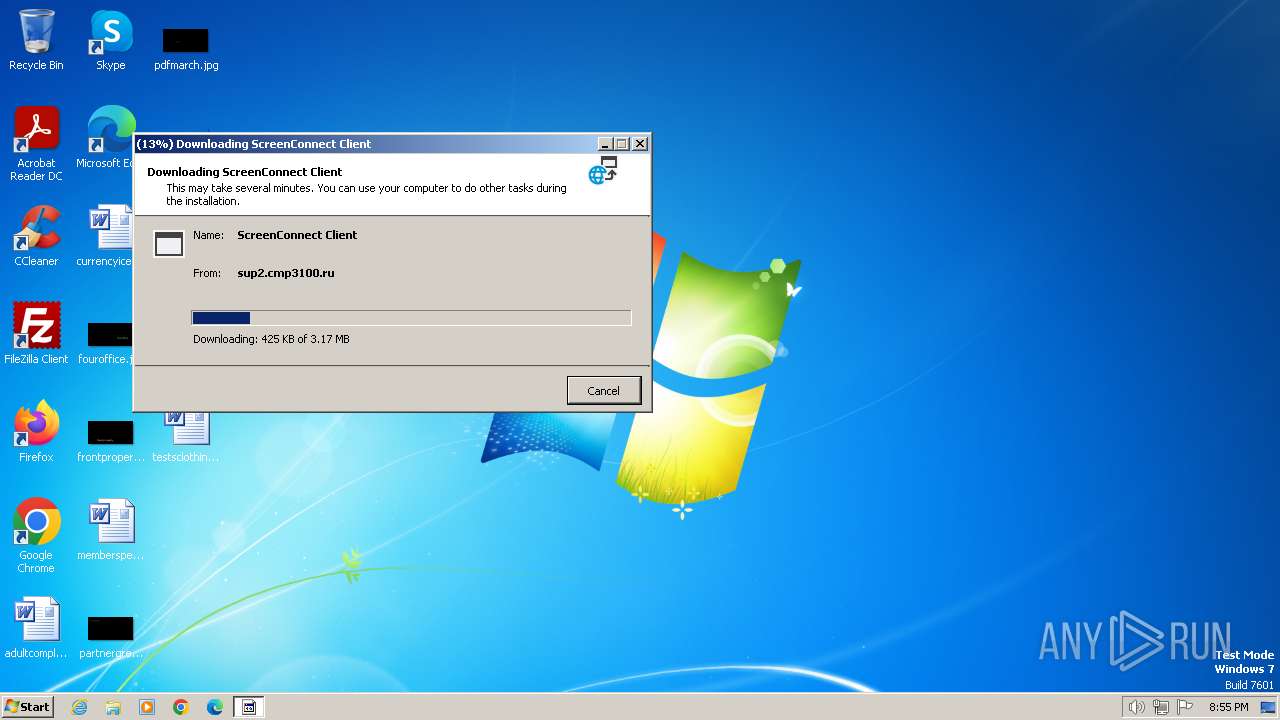Open the Action Center flag icon

(1185, 707)
